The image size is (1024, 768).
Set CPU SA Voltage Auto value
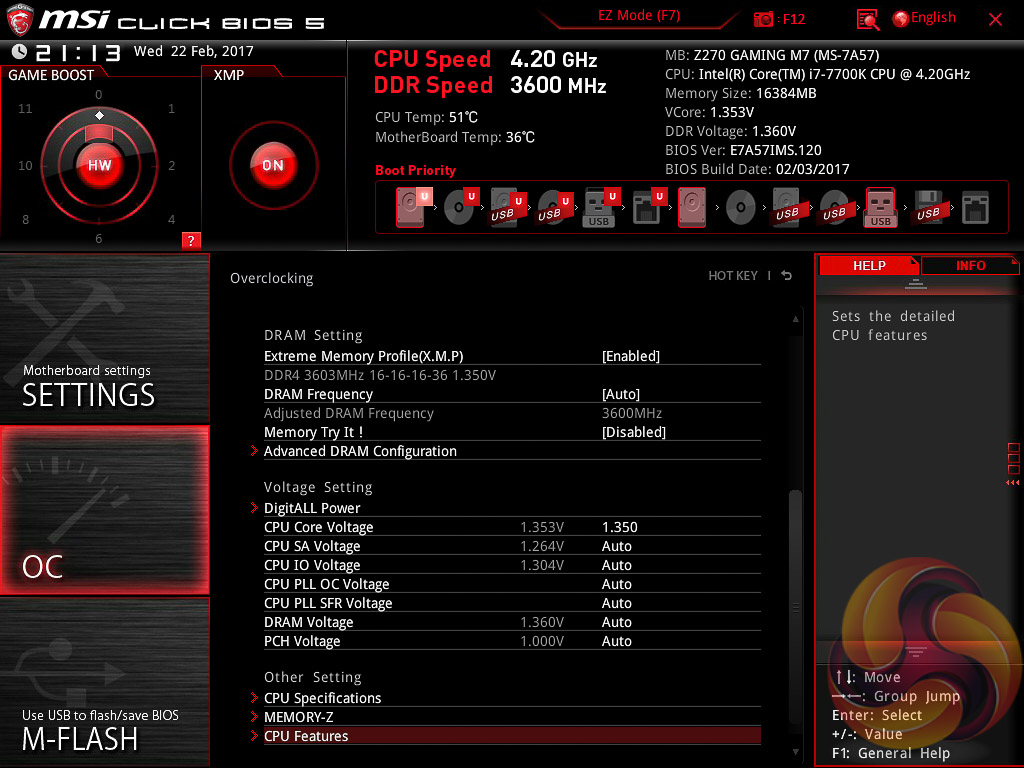click(x=616, y=545)
